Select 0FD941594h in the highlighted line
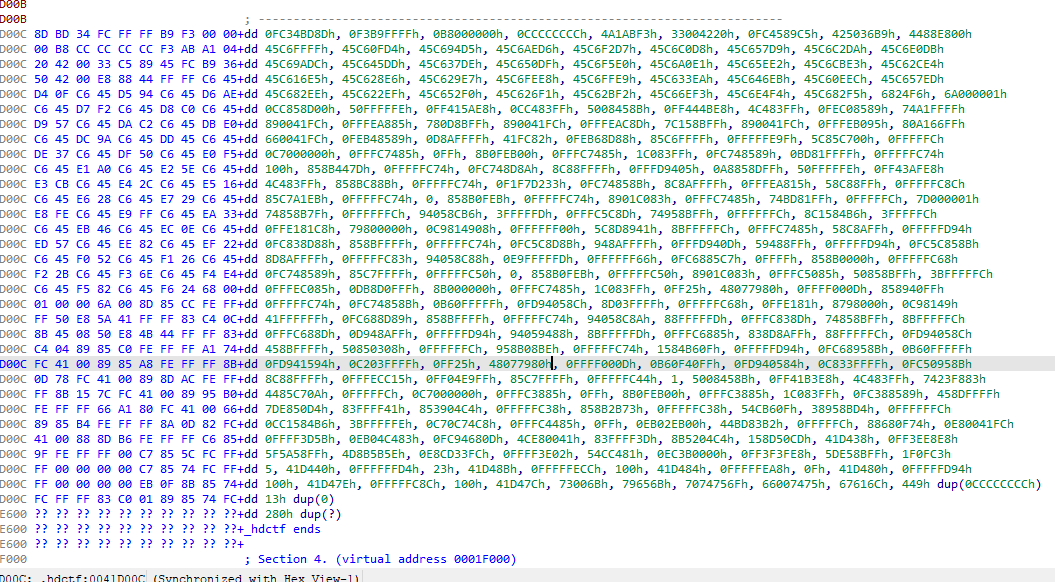Image resolution: width=1055 pixels, height=582 pixels. click(298, 364)
